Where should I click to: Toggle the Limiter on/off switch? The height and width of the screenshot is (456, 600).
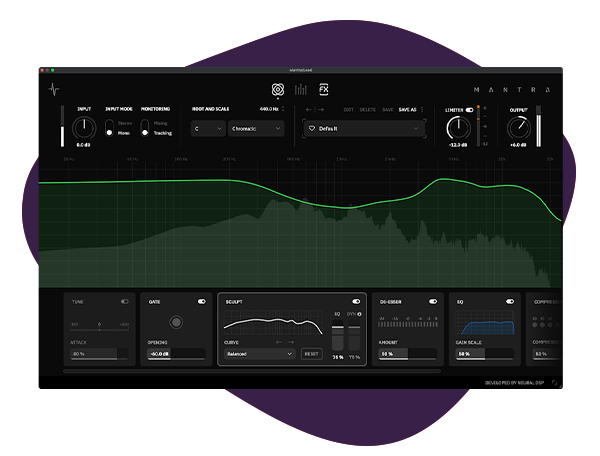(470, 110)
